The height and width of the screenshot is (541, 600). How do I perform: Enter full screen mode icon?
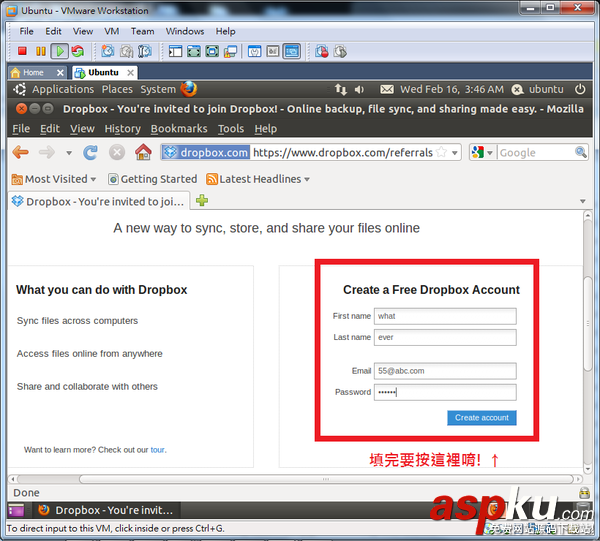(x=194, y=51)
